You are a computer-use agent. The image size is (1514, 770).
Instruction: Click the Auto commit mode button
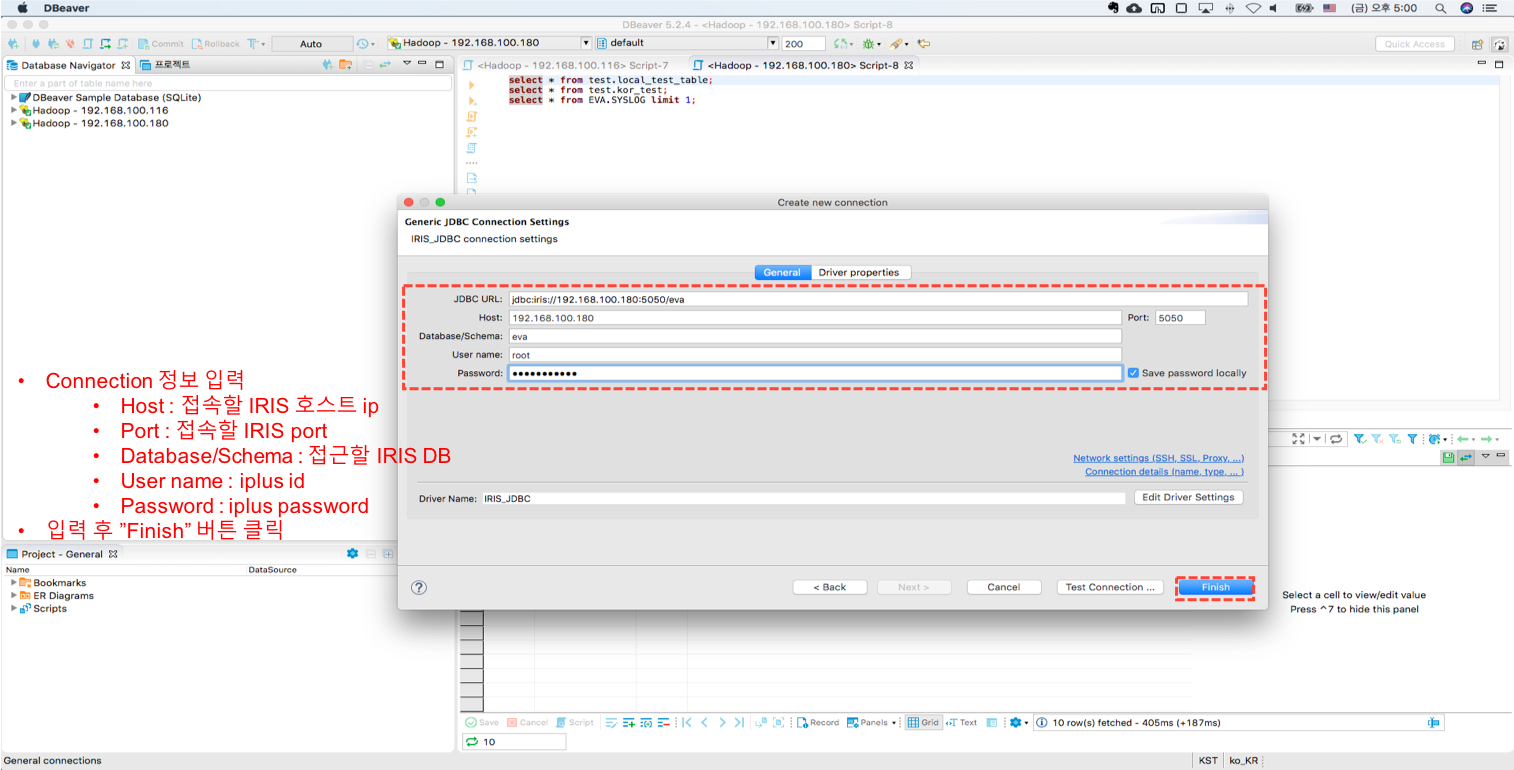coord(311,44)
